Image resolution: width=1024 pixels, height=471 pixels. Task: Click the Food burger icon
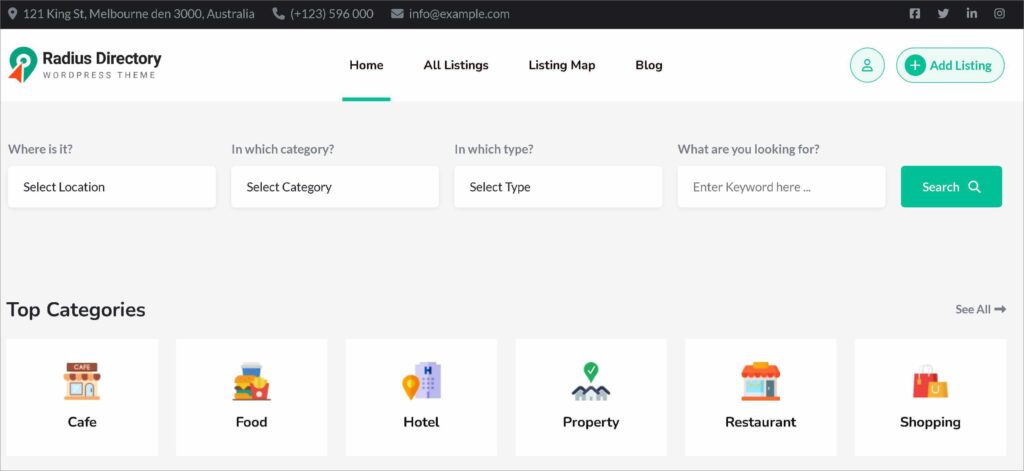(x=251, y=381)
